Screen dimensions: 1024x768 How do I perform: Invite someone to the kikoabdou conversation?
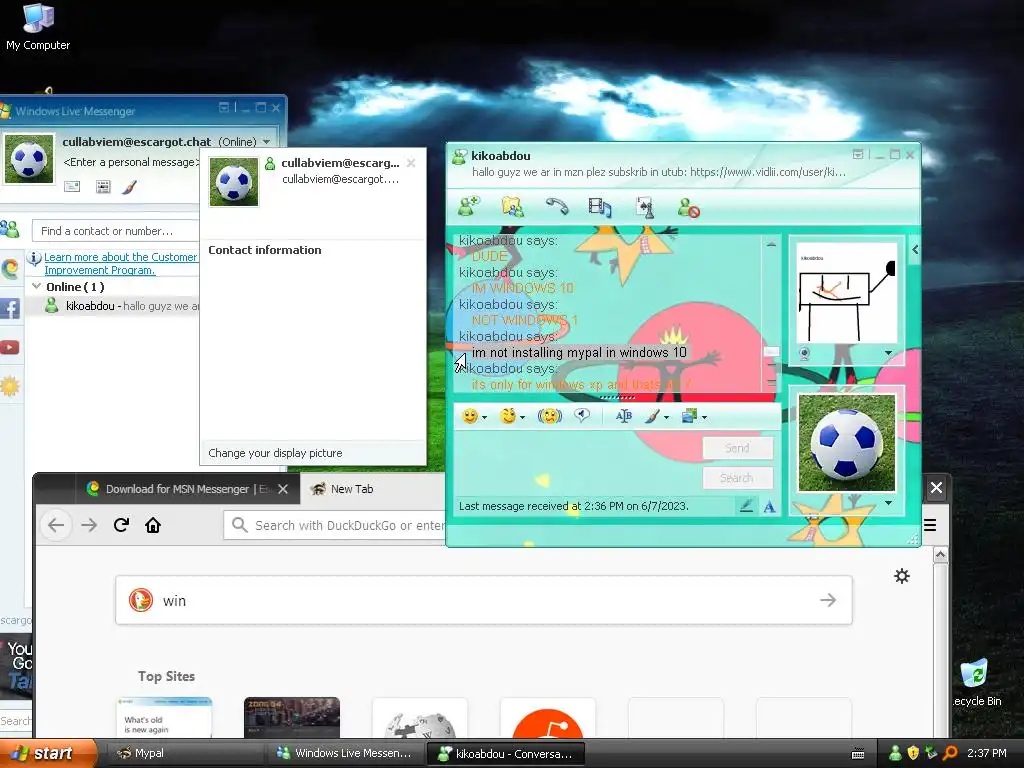pyautogui.click(x=469, y=206)
